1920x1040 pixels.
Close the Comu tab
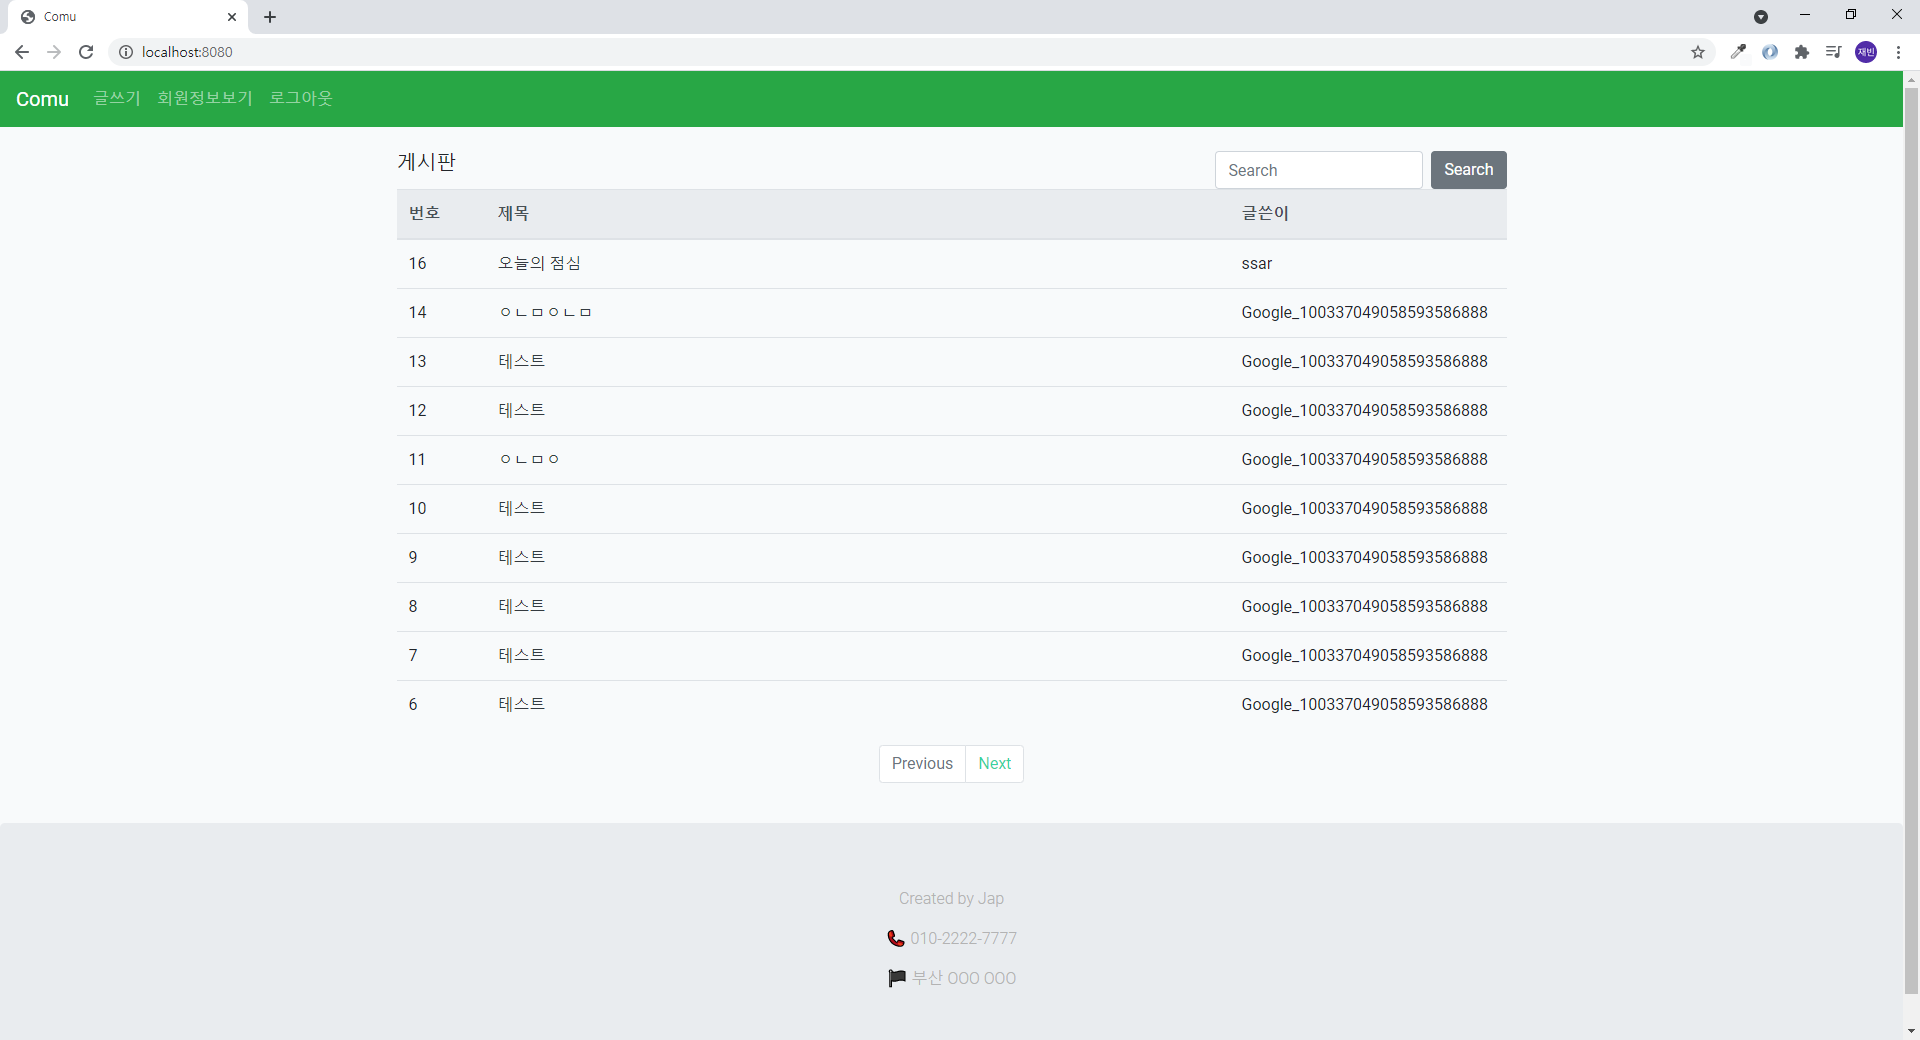coord(232,17)
